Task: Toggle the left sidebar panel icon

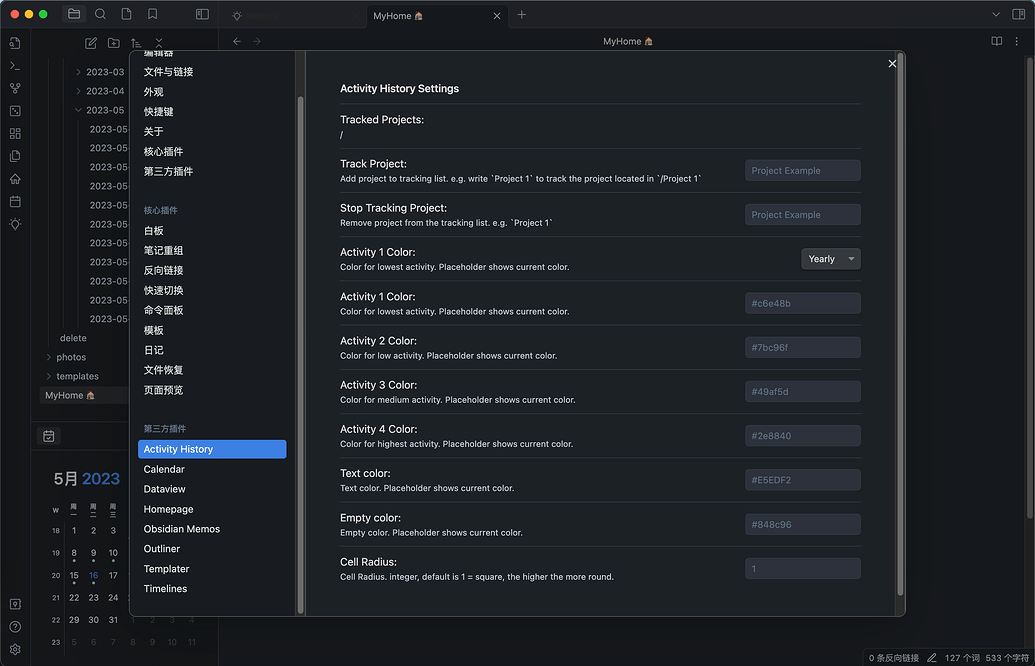Action: (202, 14)
